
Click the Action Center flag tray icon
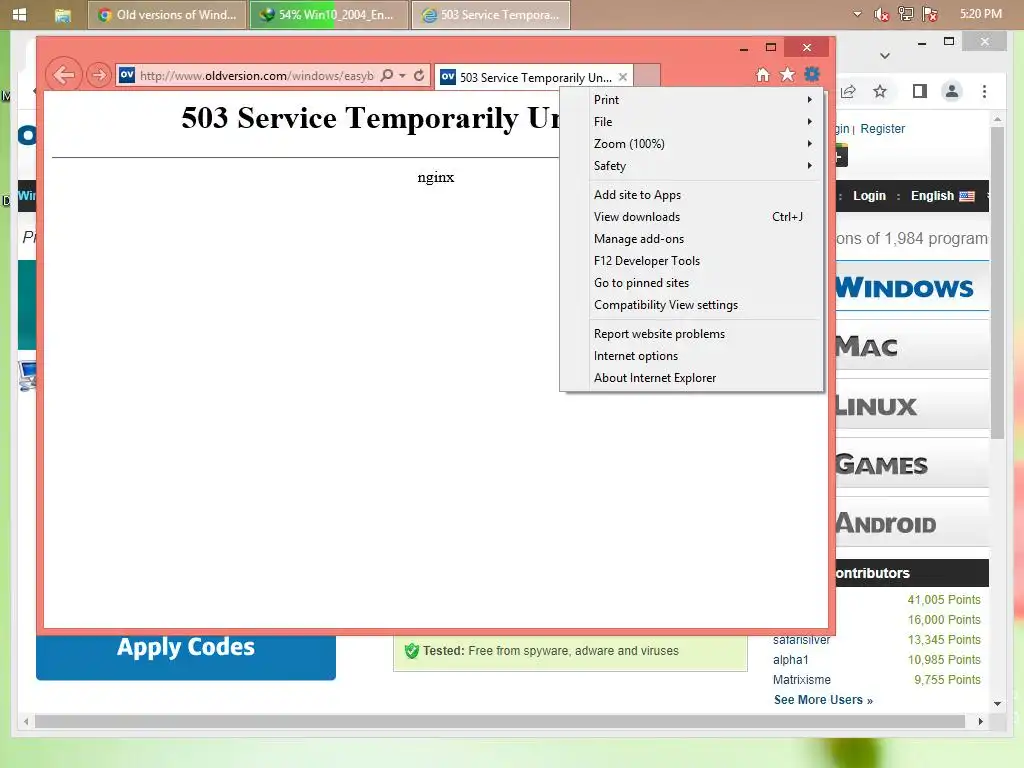[929, 14]
